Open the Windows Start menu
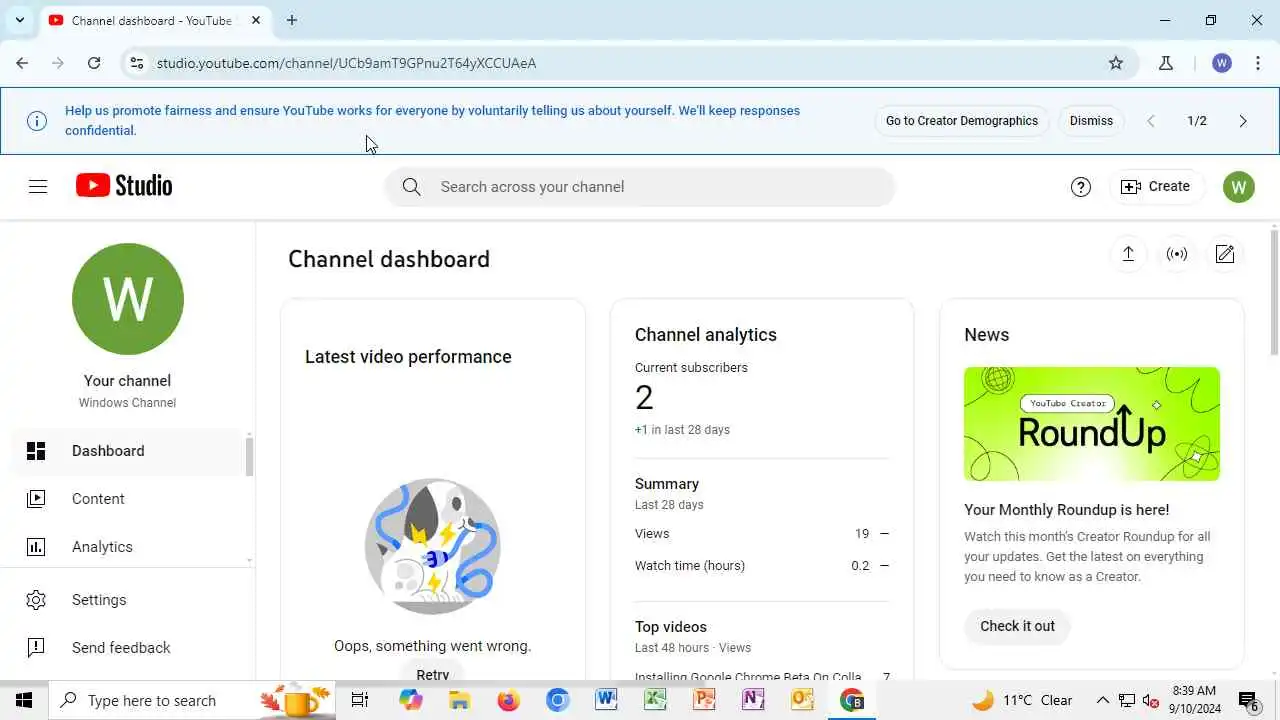Screen dimensions: 1280x720 pyautogui.click(x=24, y=700)
